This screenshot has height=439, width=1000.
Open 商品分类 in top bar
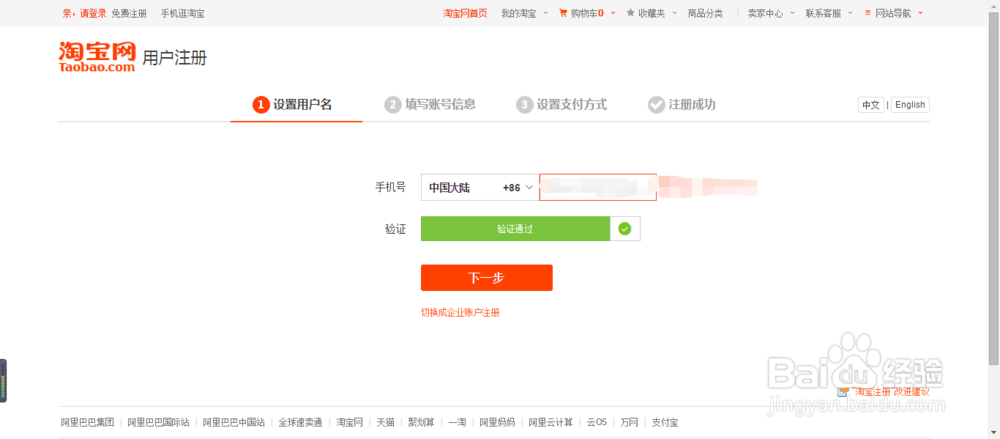tap(705, 13)
